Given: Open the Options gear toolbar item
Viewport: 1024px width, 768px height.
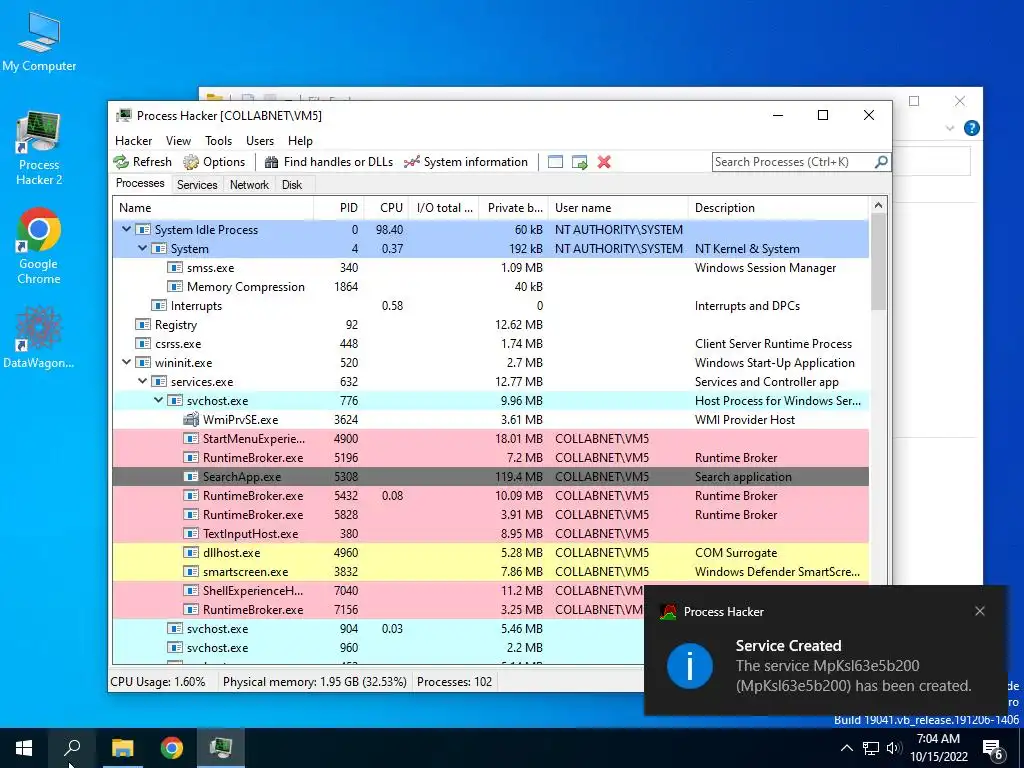Looking at the screenshot, I should pyautogui.click(x=214, y=162).
